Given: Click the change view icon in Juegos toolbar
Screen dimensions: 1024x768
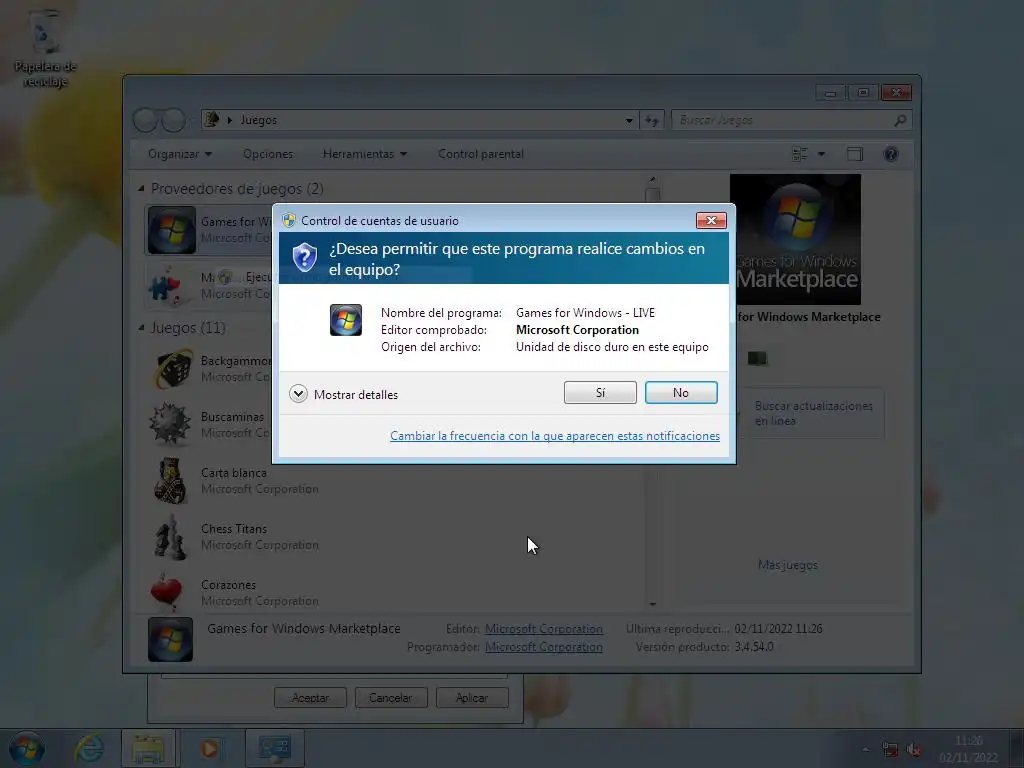Looking at the screenshot, I should pyautogui.click(x=799, y=154).
